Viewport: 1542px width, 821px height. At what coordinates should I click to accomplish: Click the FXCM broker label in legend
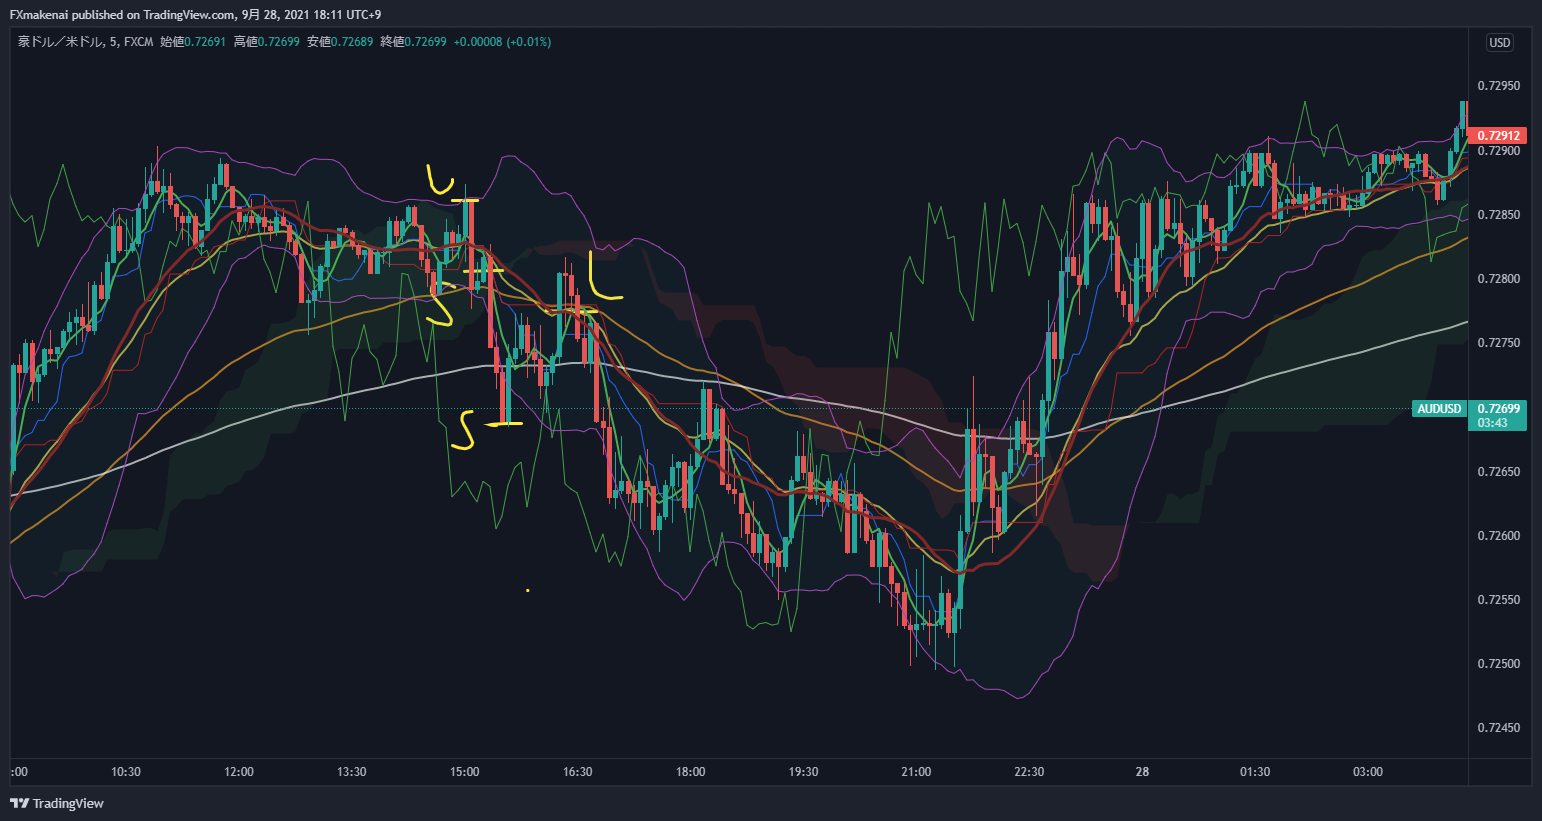tap(138, 42)
